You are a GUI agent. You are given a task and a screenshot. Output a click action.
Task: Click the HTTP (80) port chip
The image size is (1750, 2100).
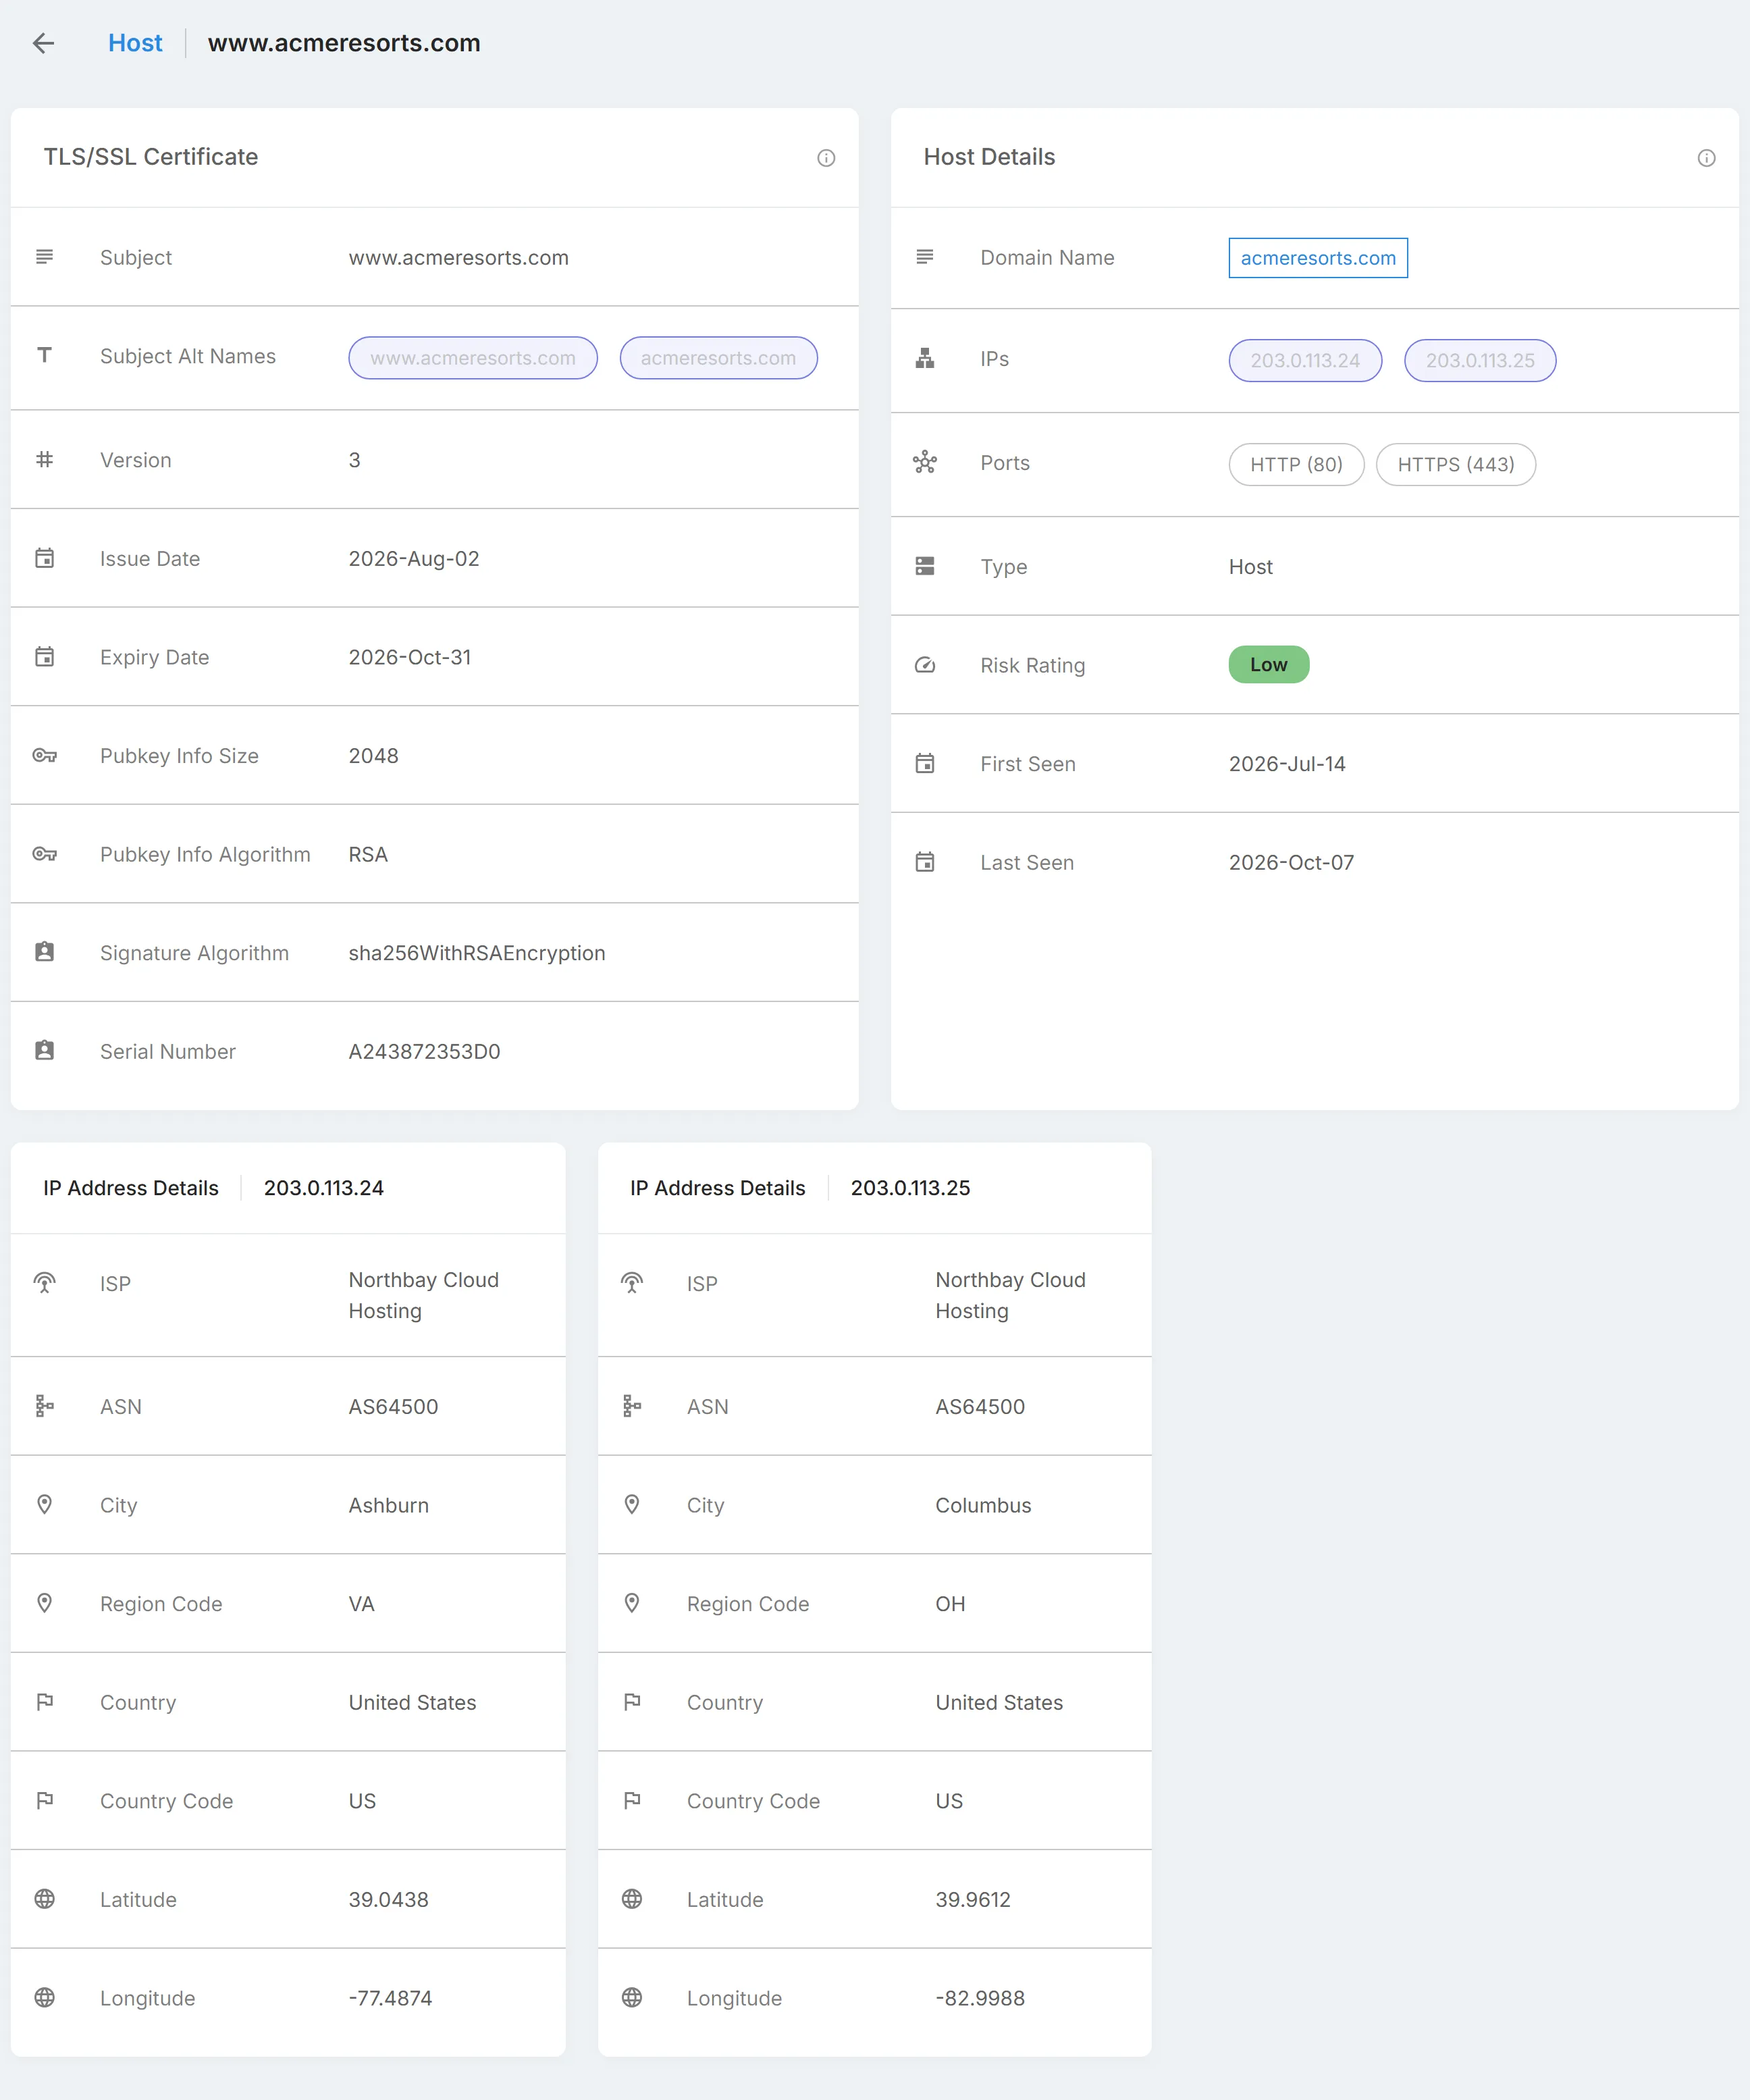(1296, 464)
